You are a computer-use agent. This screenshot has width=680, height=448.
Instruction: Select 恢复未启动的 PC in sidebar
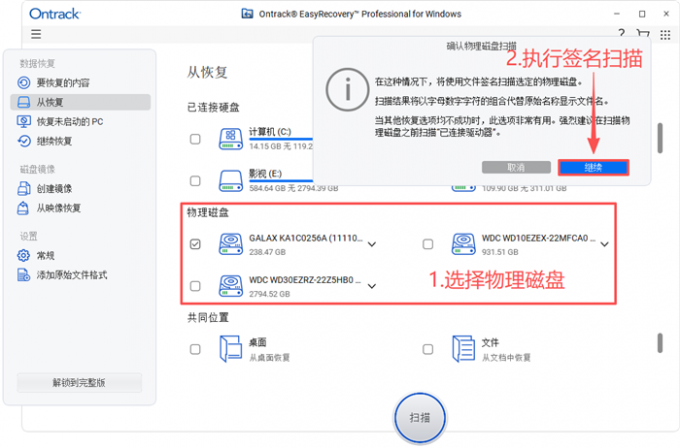click(x=81, y=121)
